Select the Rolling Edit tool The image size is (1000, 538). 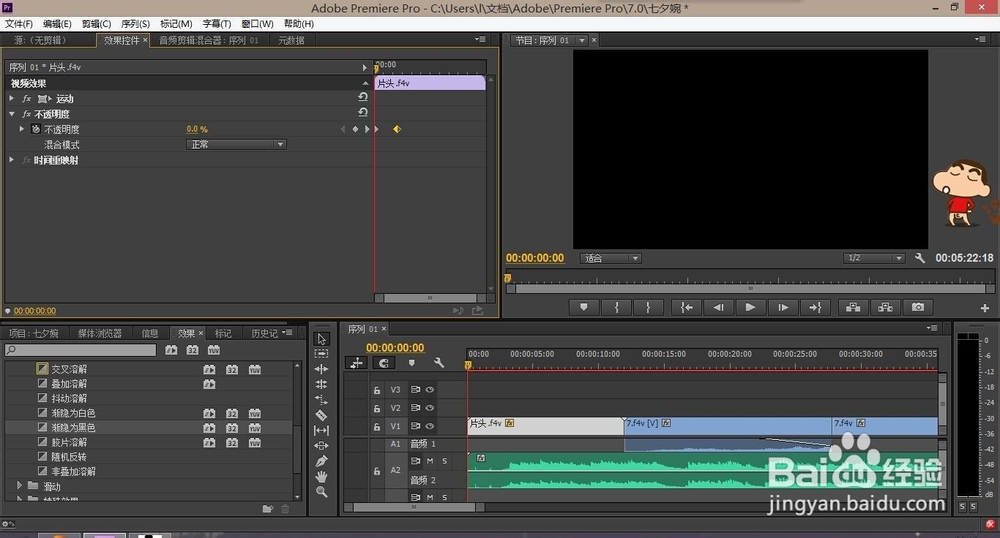pos(321,384)
